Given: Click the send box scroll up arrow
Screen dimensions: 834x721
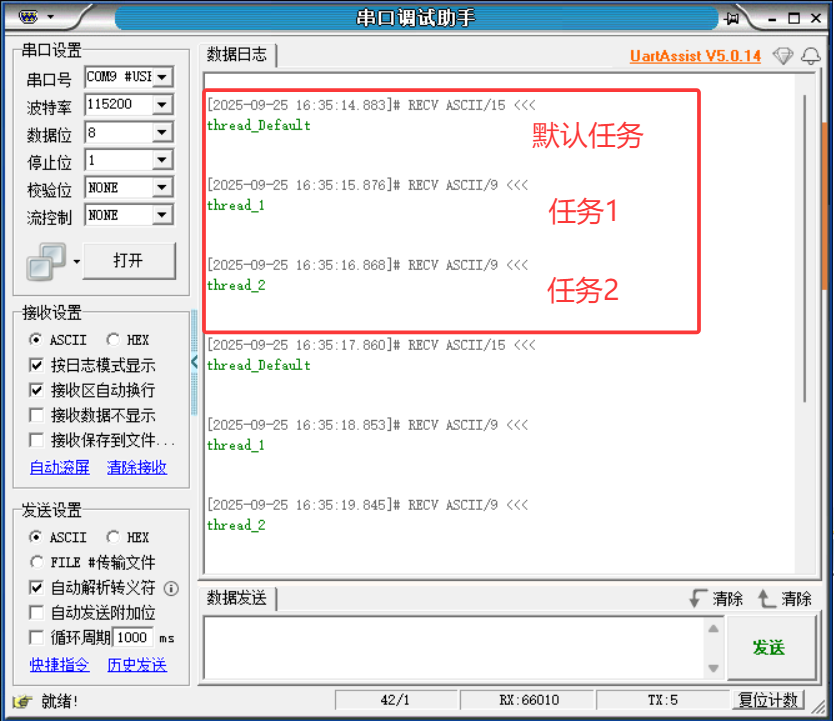Looking at the screenshot, I should pos(714,628).
